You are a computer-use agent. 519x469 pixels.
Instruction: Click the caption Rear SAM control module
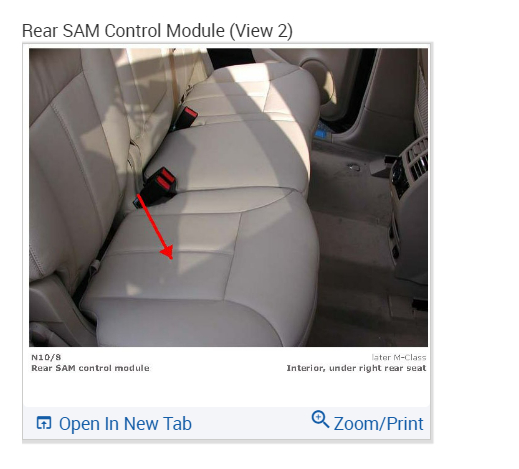tap(90, 368)
